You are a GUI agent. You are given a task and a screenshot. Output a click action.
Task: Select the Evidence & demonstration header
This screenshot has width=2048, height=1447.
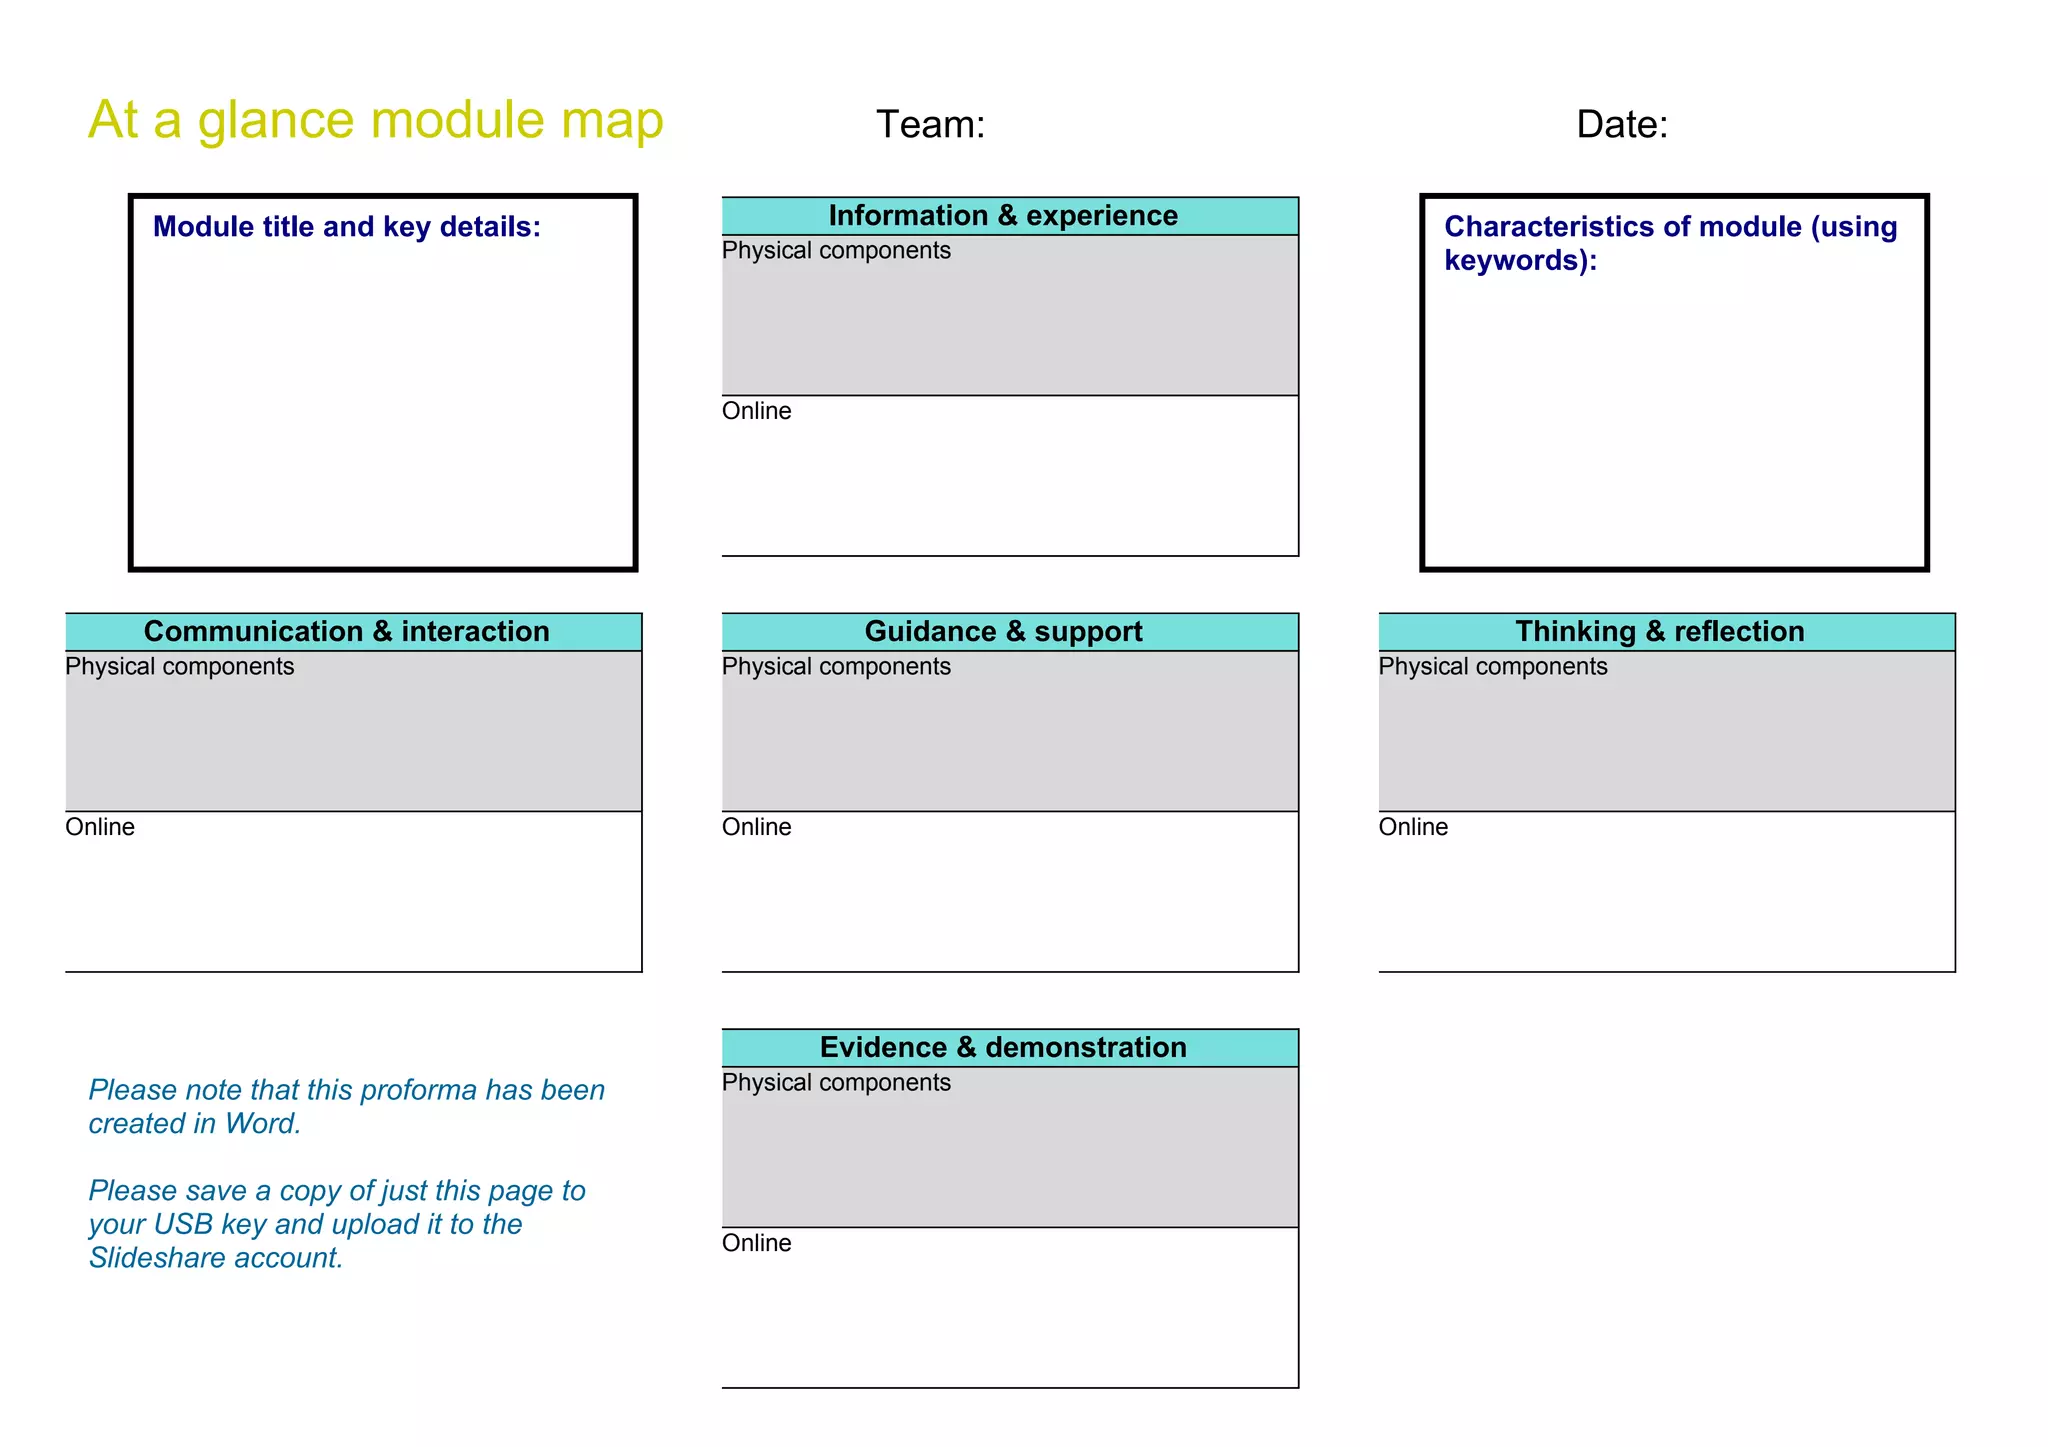1003,1048
